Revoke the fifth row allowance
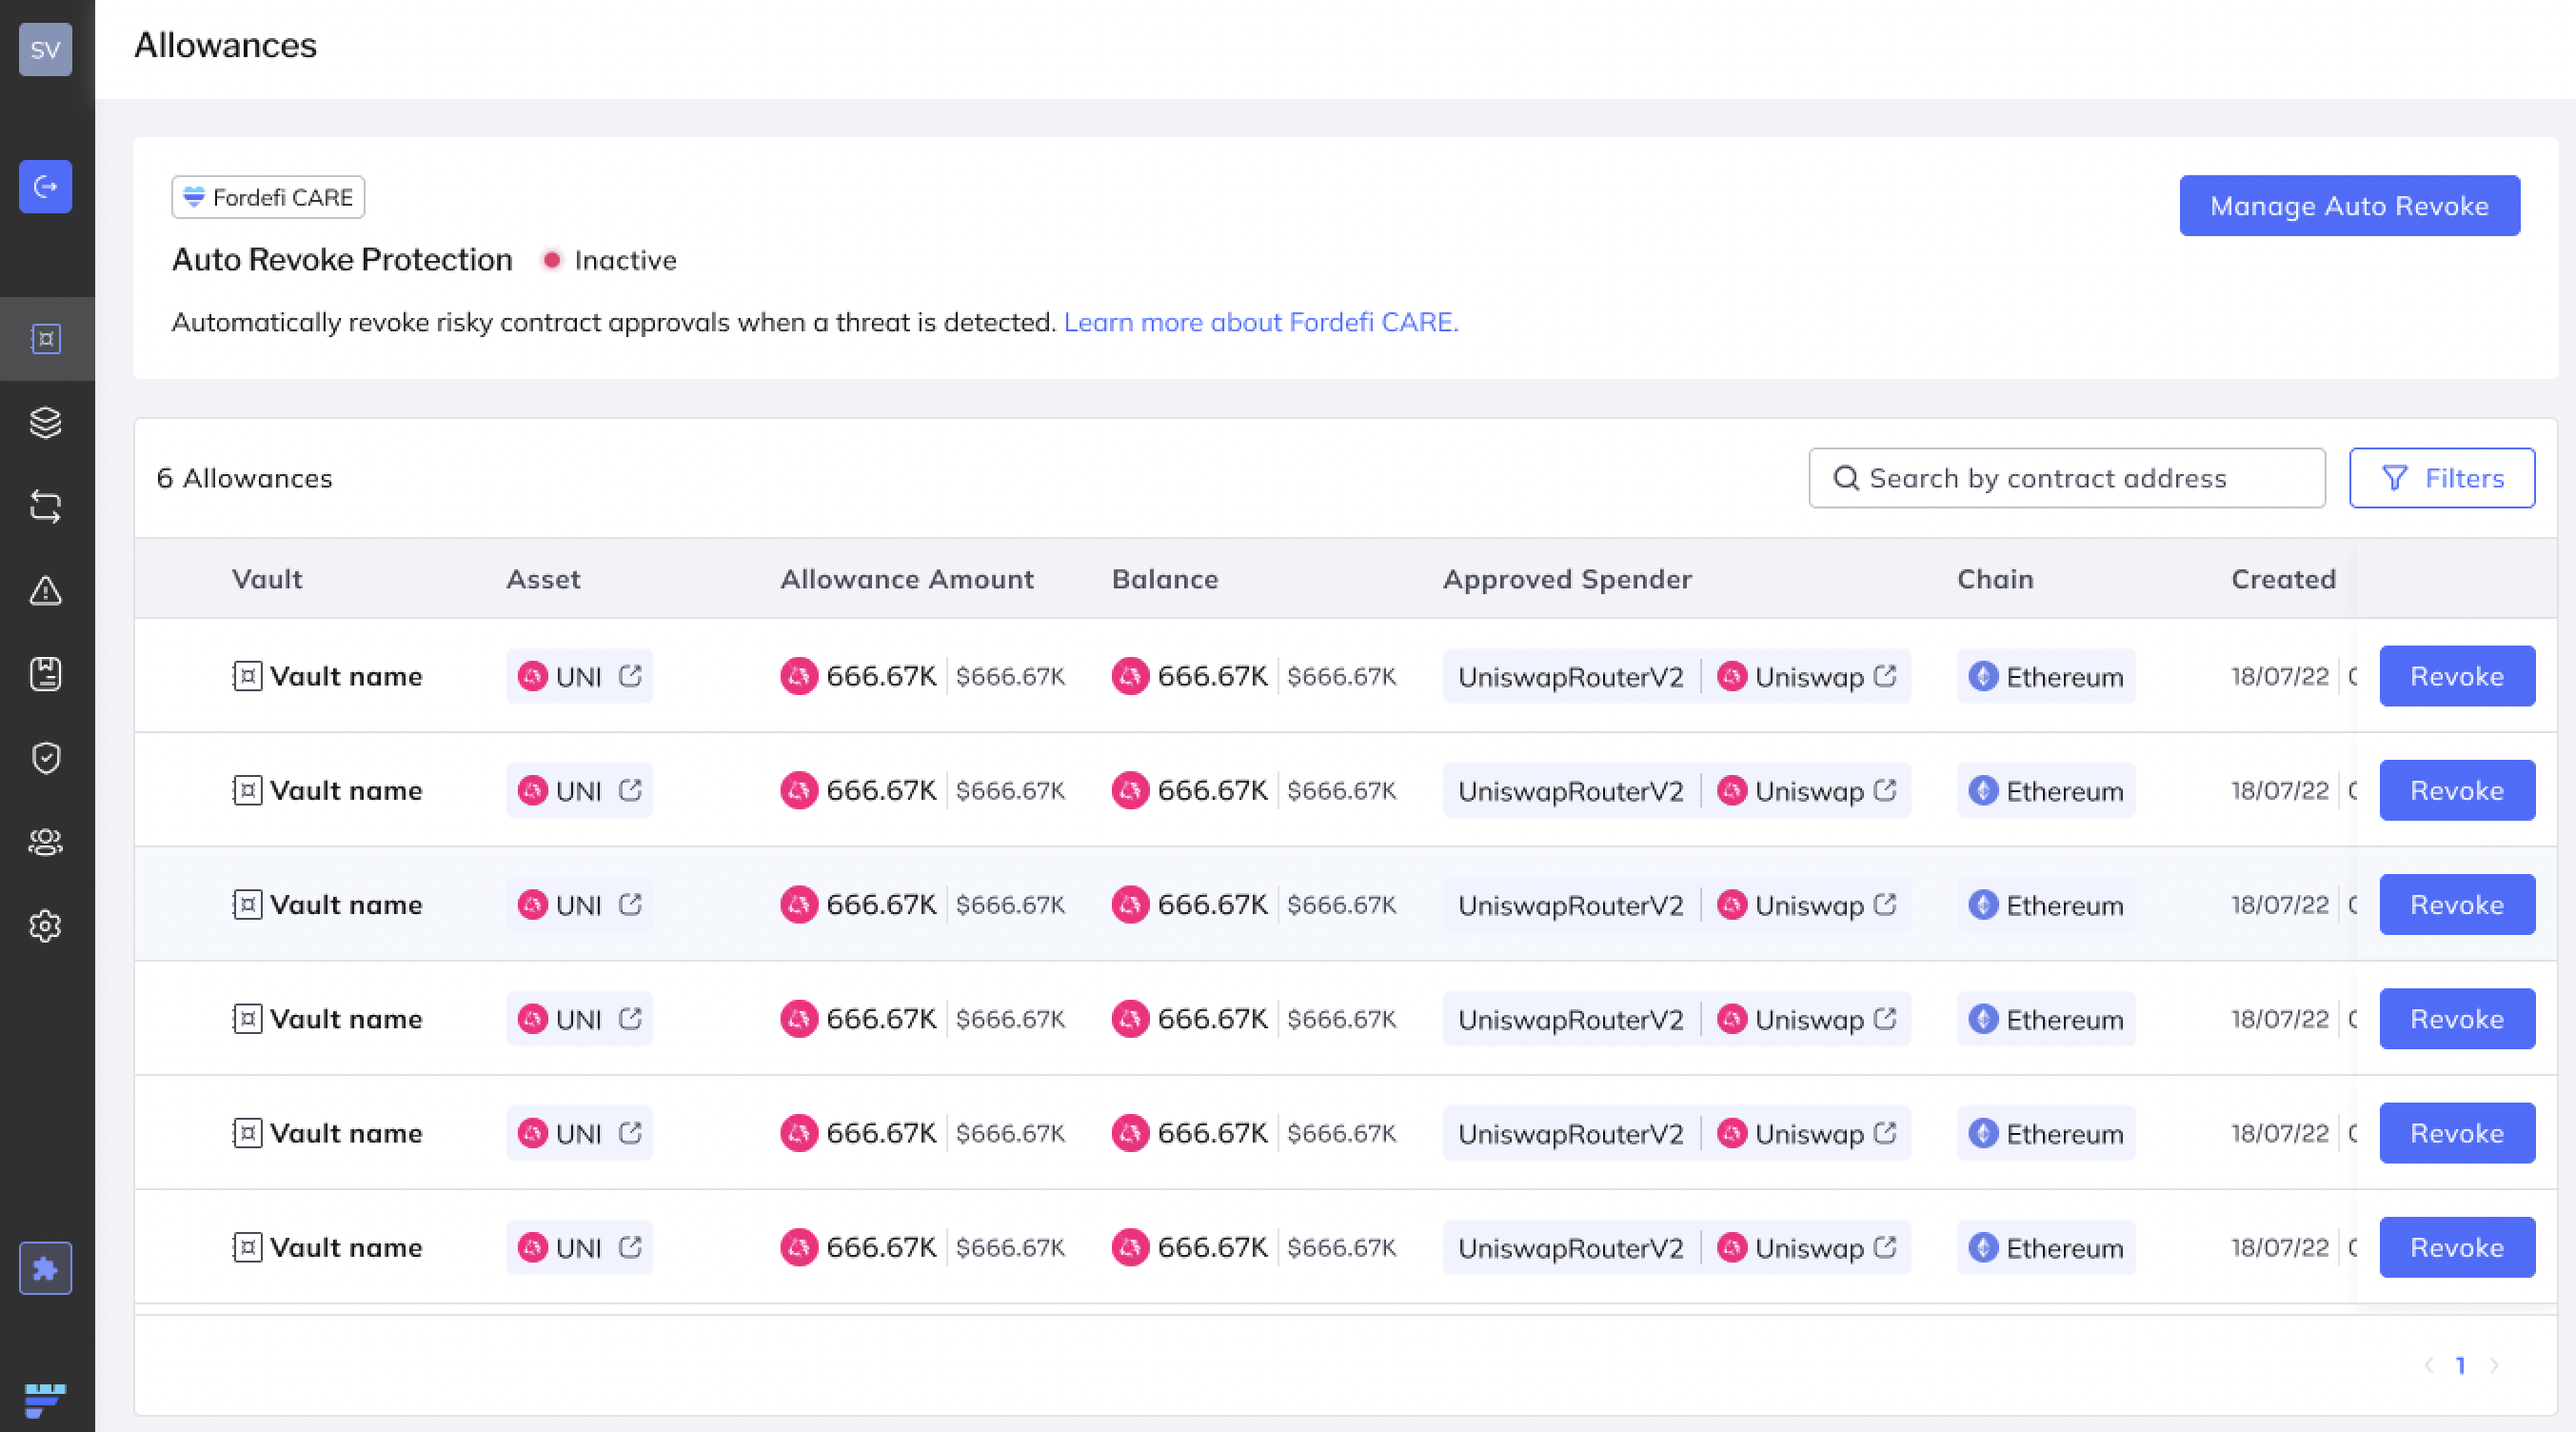The width and height of the screenshot is (2576, 1432). click(2457, 1133)
